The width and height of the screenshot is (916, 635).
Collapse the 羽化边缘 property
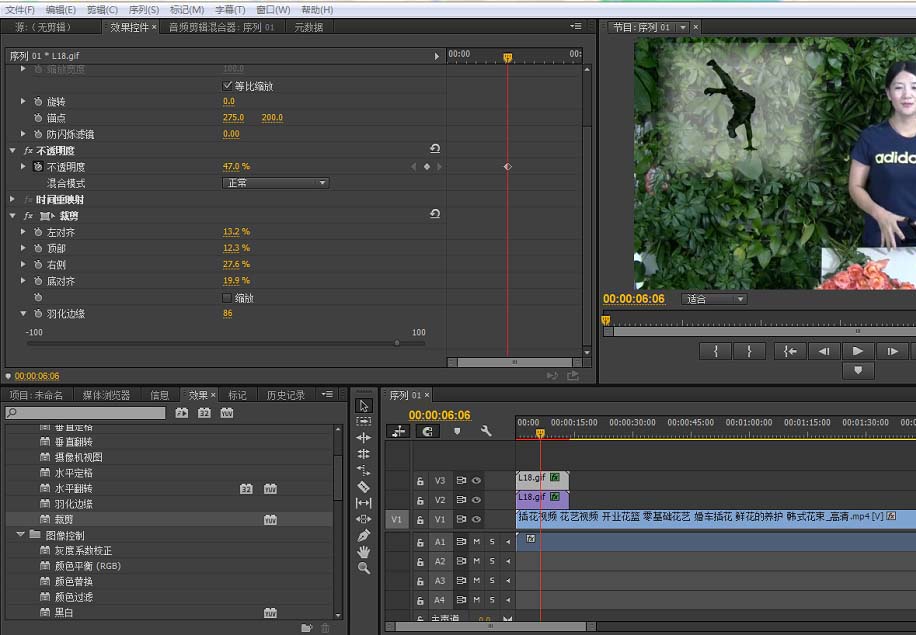(23, 314)
